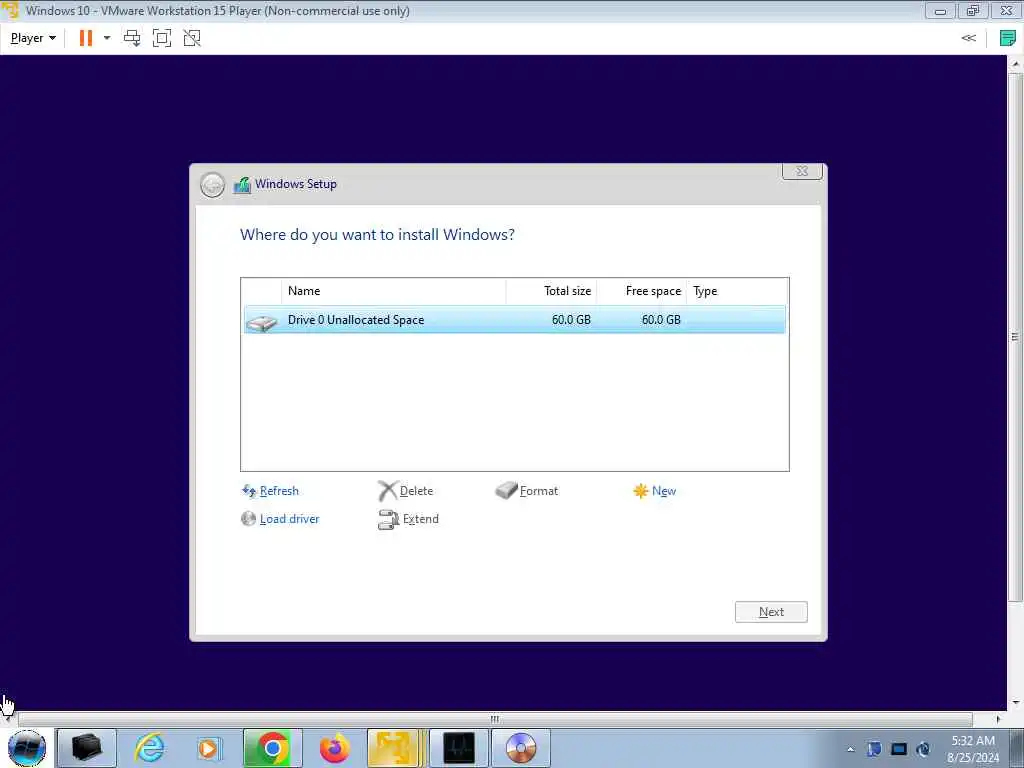
Task: Open Windows Media Player from taskbar
Action: click(x=210, y=748)
